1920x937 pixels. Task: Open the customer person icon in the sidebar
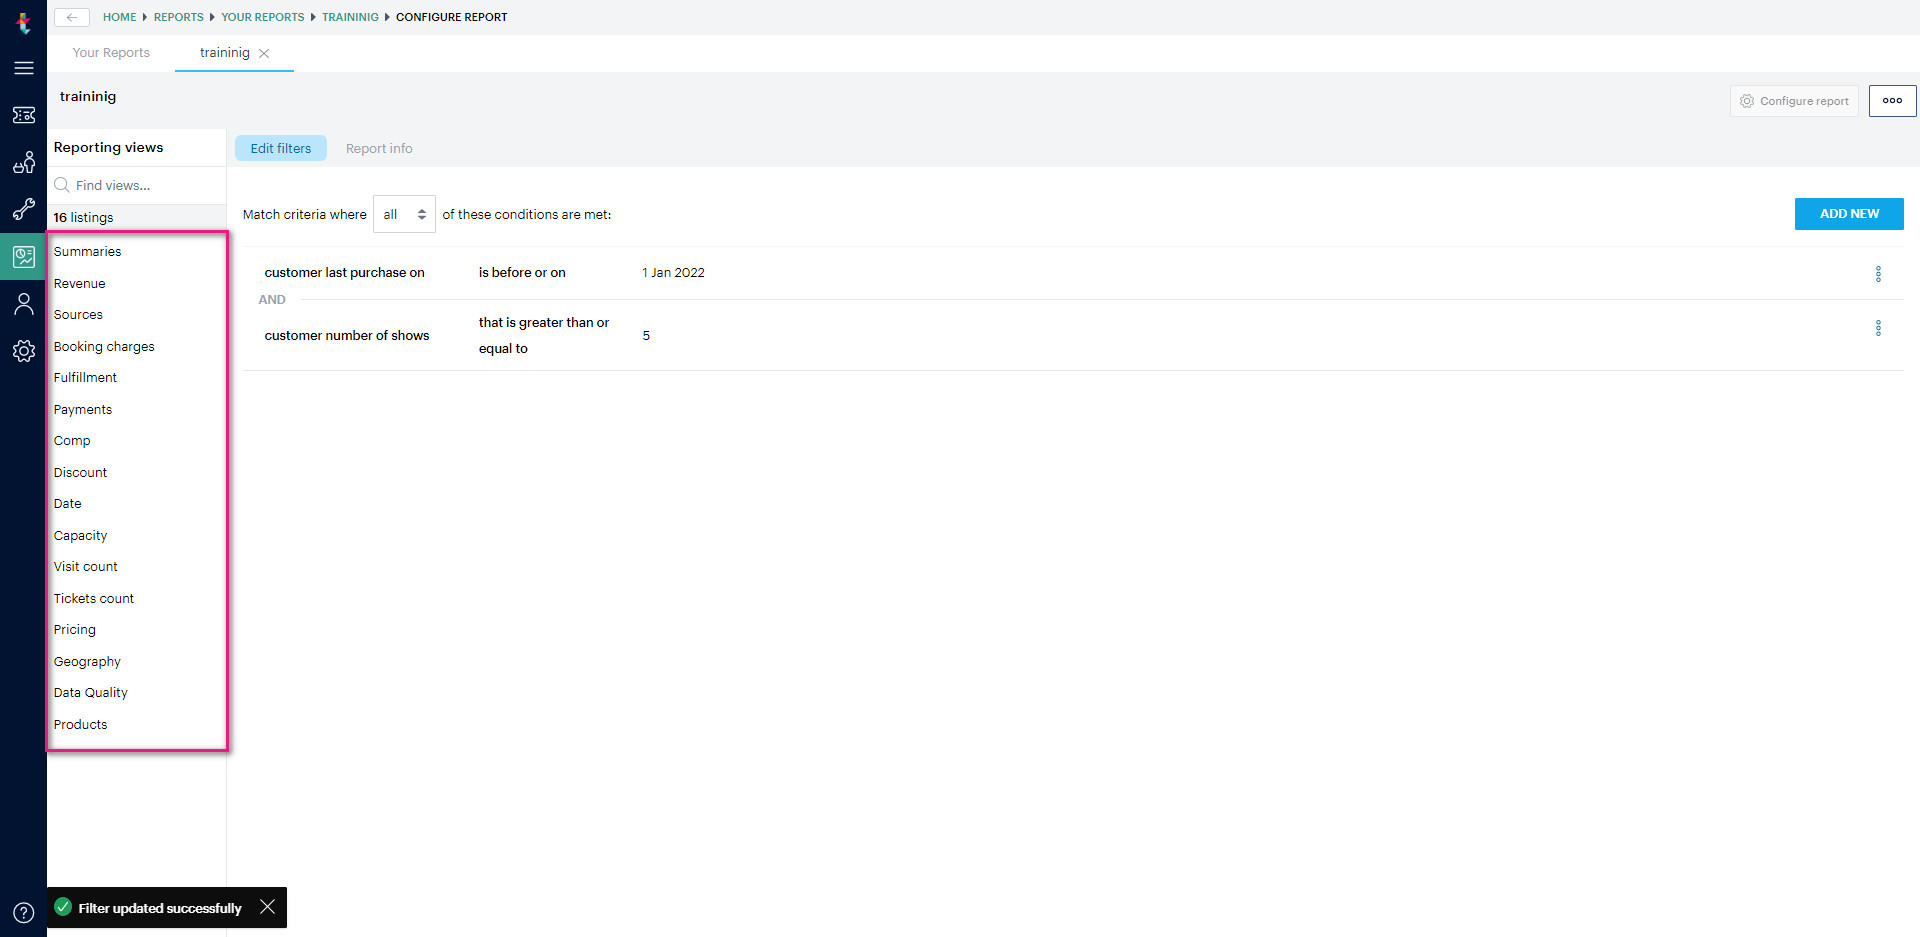point(23,304)
